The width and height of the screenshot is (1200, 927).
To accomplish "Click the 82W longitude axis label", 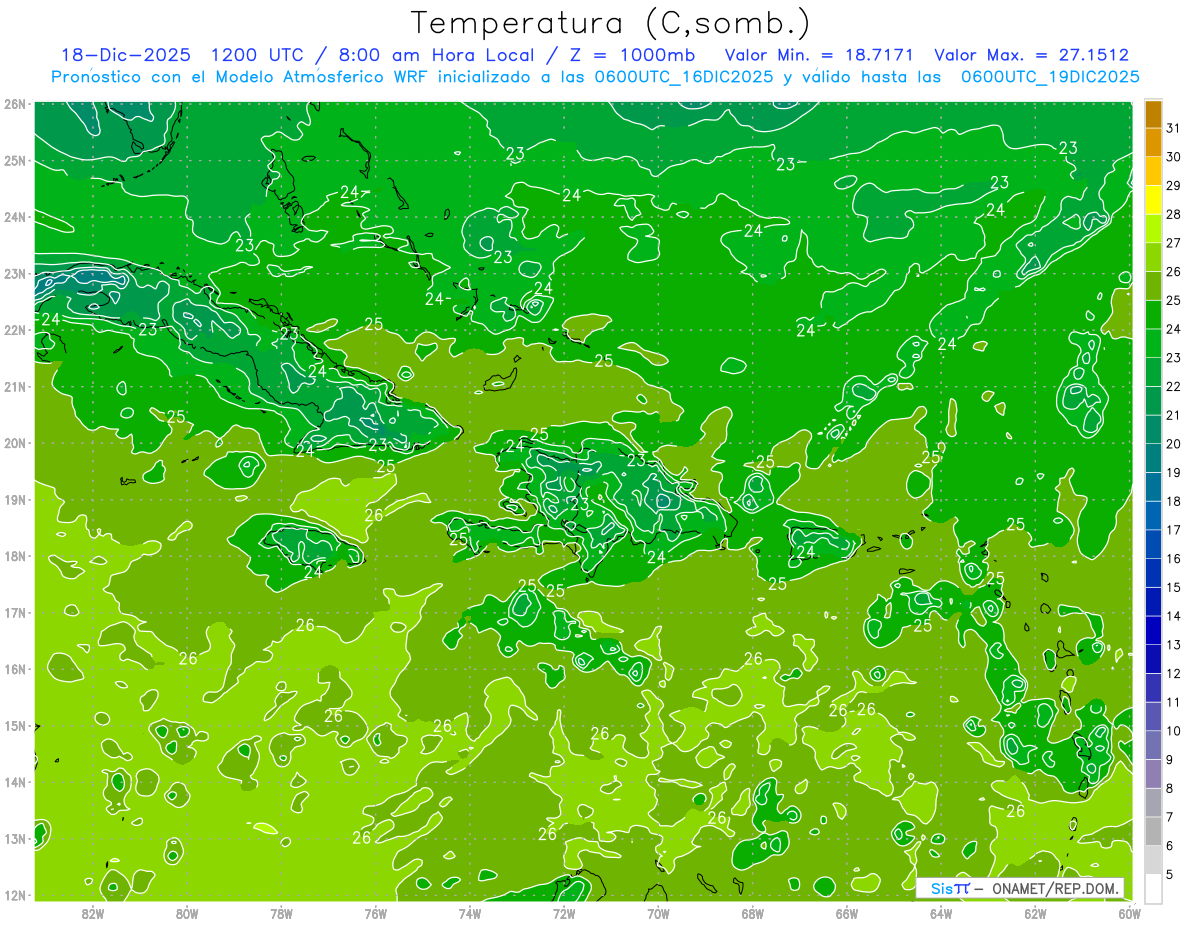I will click(92, 913).
